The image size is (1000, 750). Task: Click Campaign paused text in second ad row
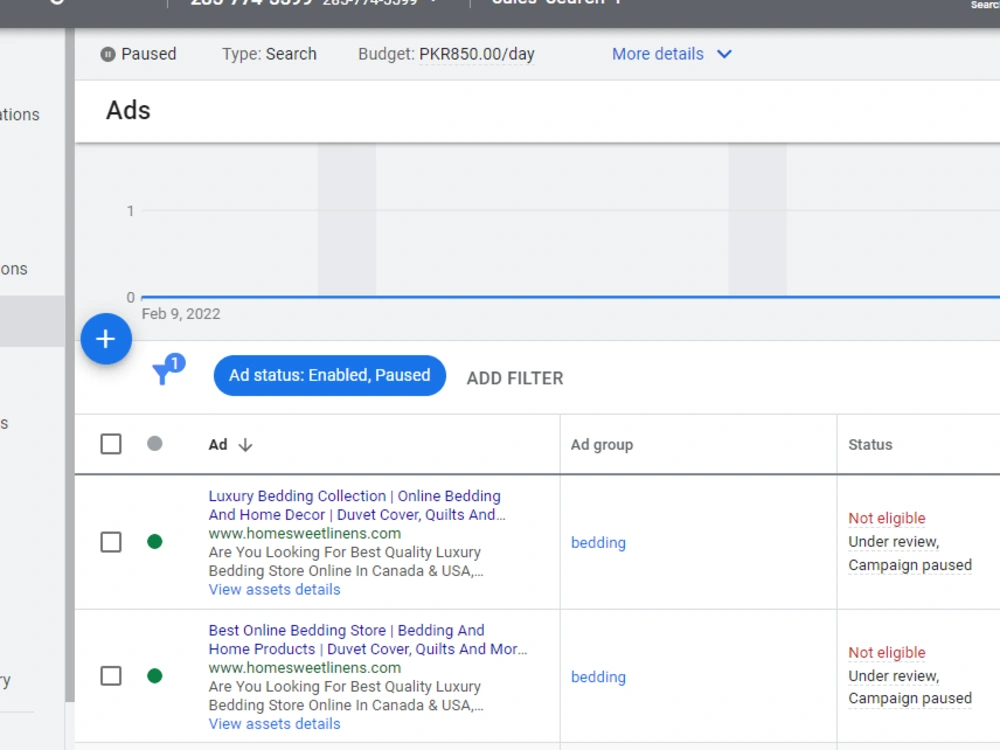click(909, 698)
